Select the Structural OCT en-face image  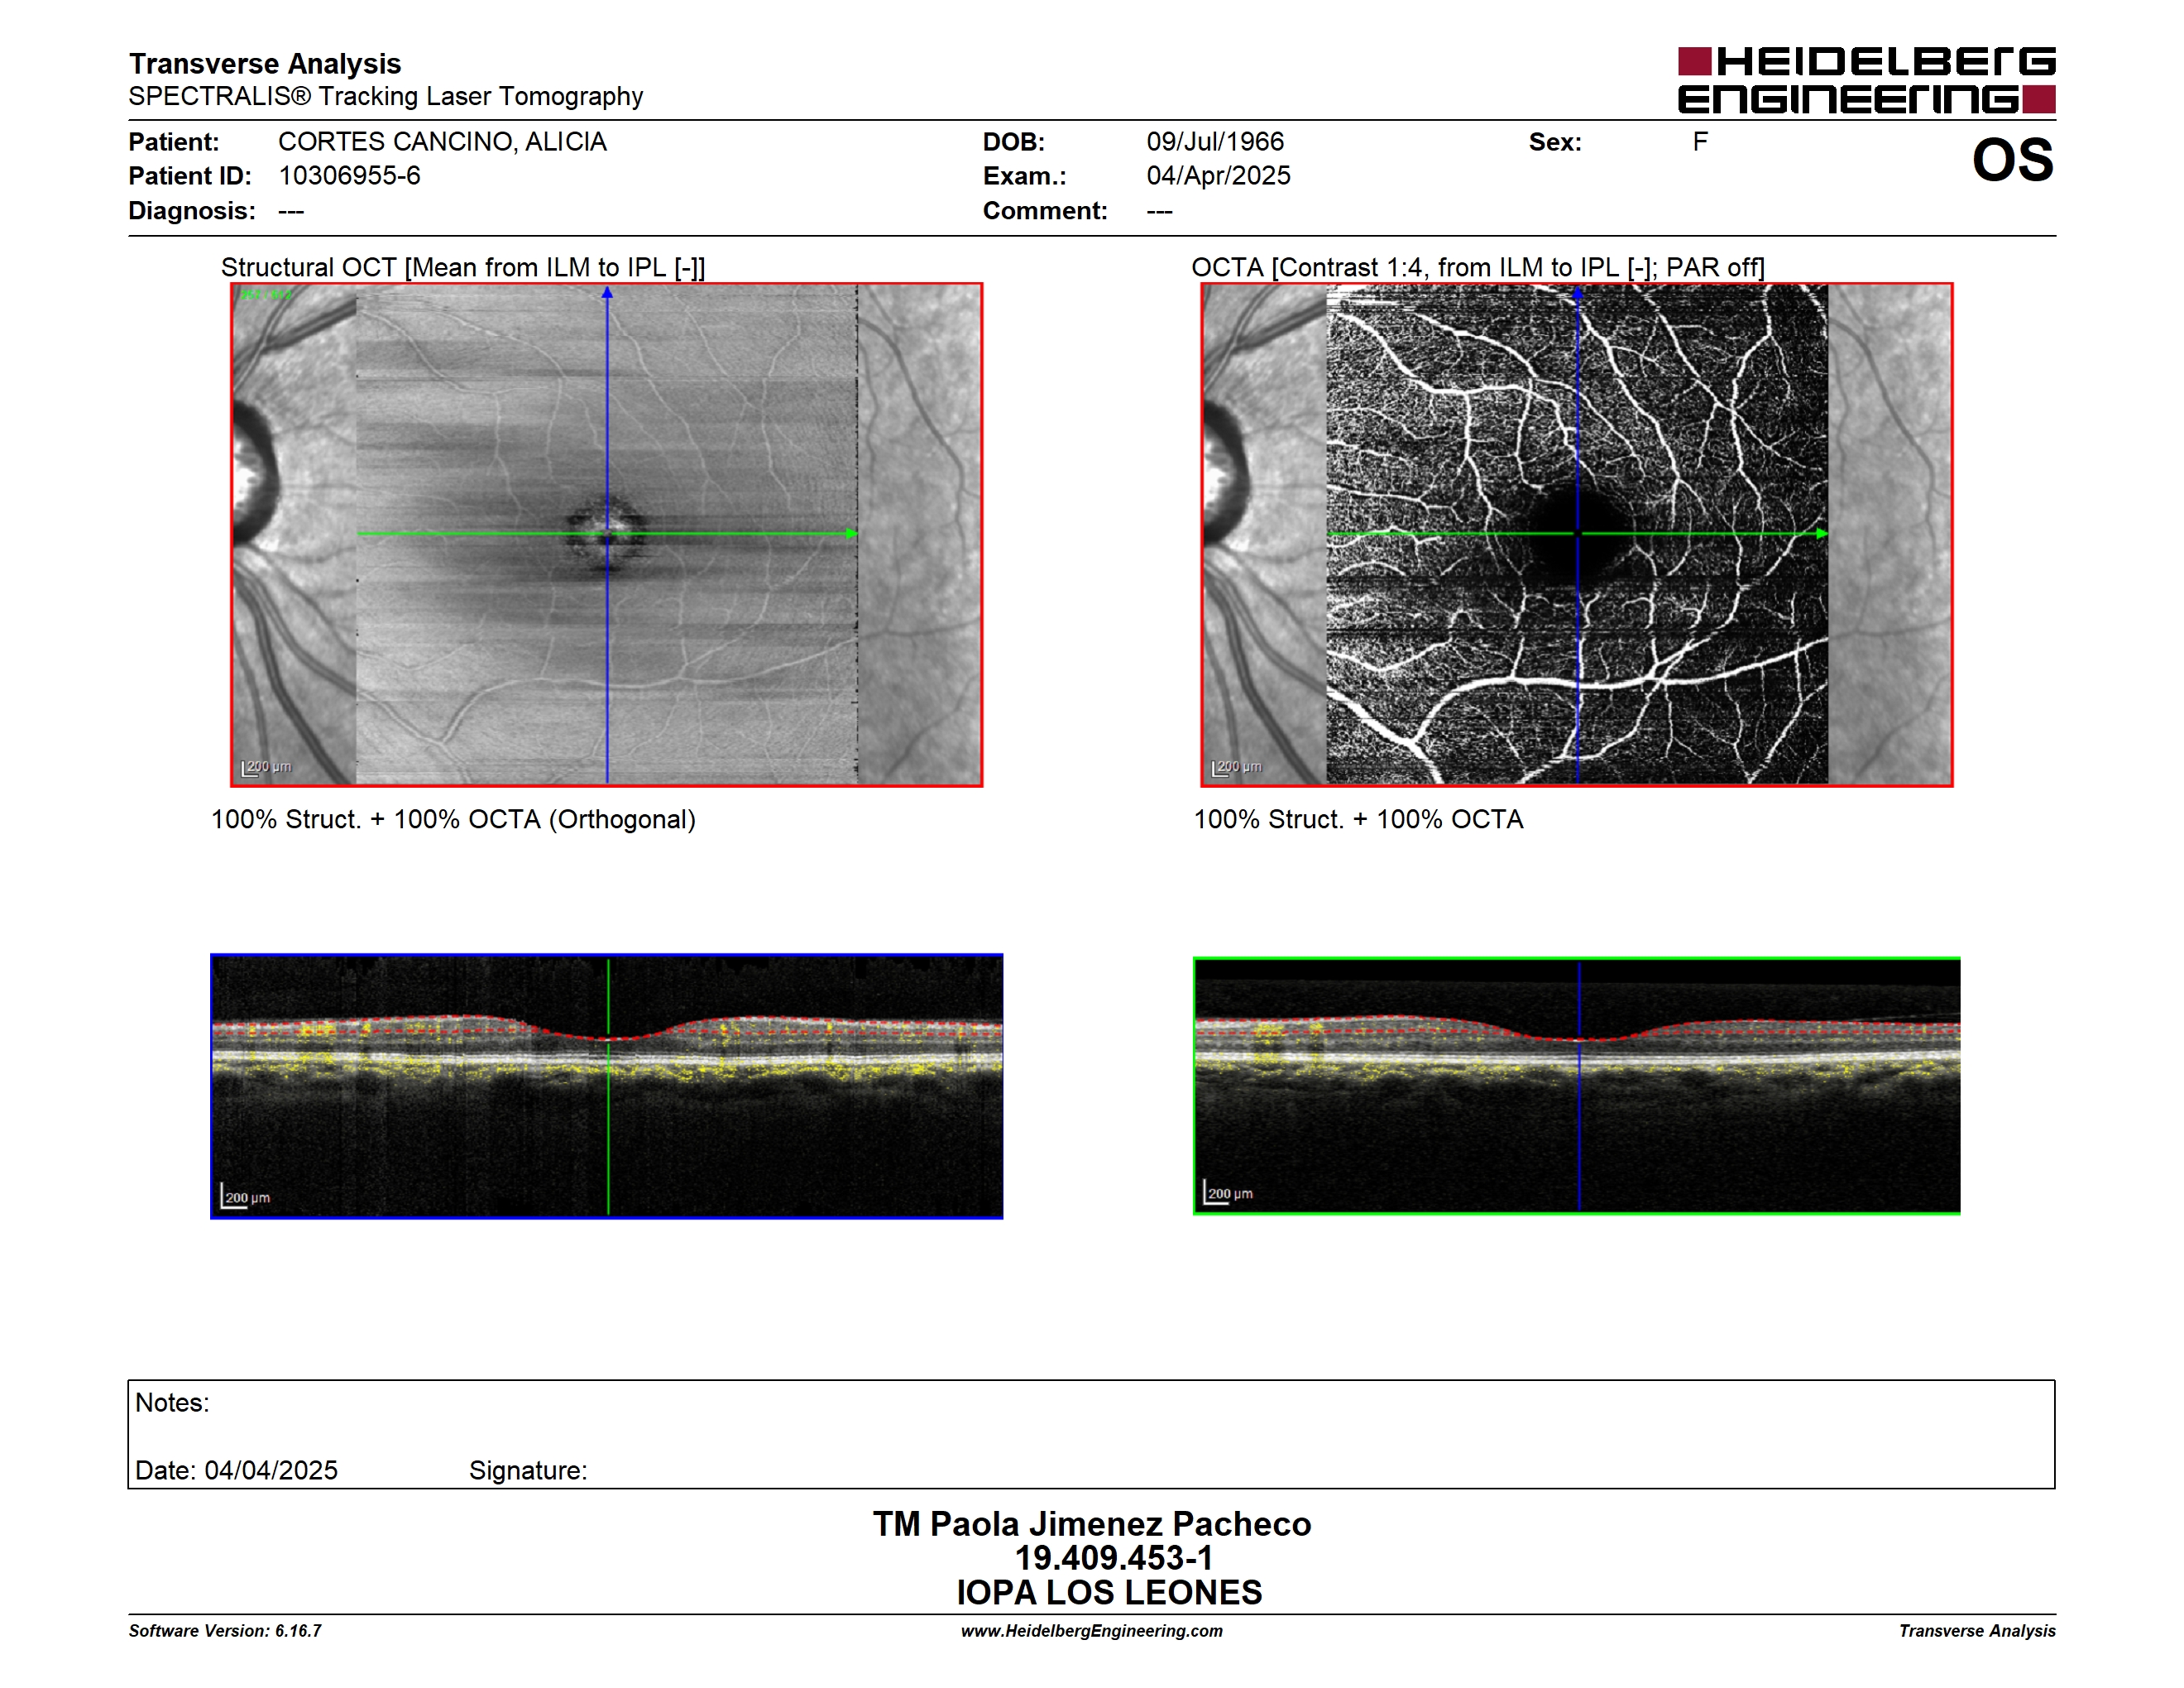point(606,535)
